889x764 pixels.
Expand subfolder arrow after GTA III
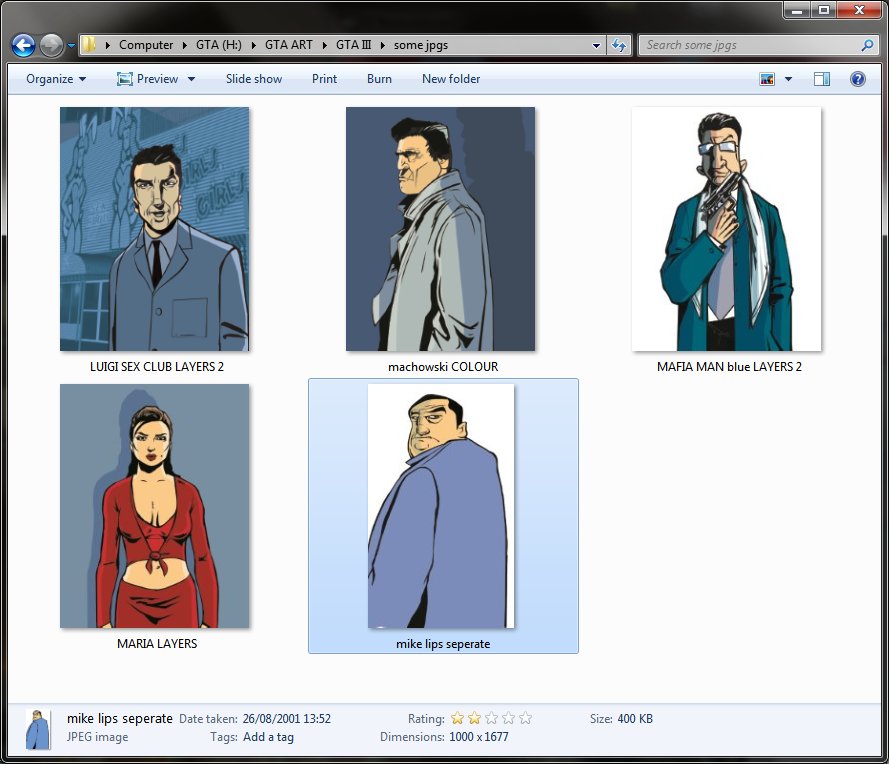click(x=383, y=45)
